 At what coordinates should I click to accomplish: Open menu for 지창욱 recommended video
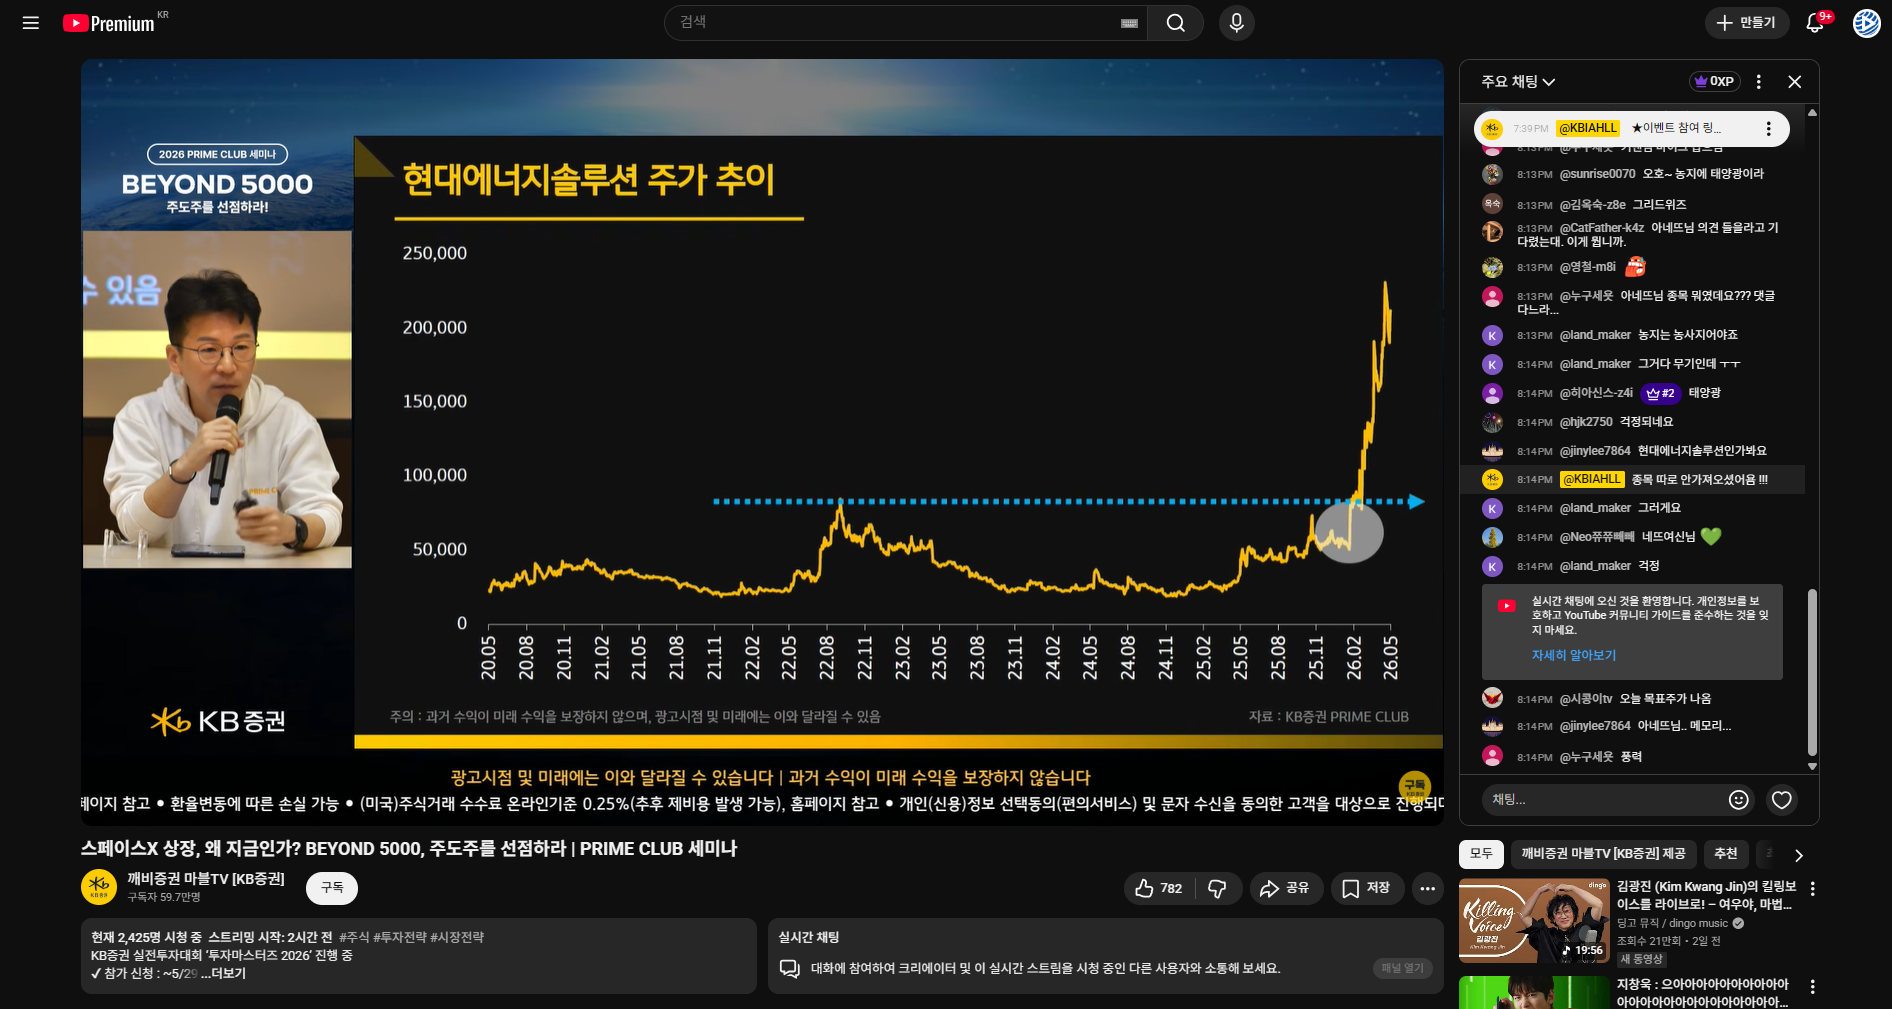click(1813, 987)
